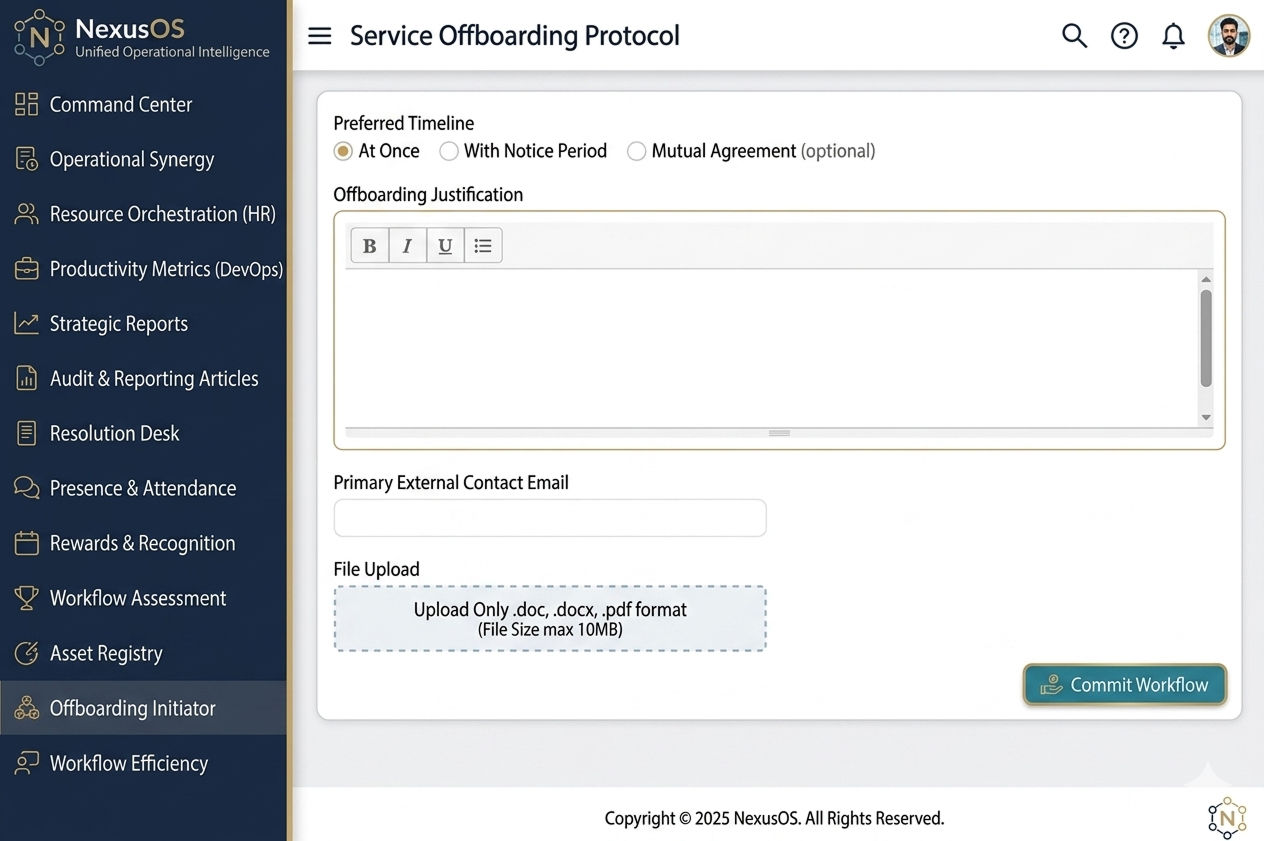Open the notifications bell
The height and width of the screenshot is (841, 1264).
click(1173, 36)
